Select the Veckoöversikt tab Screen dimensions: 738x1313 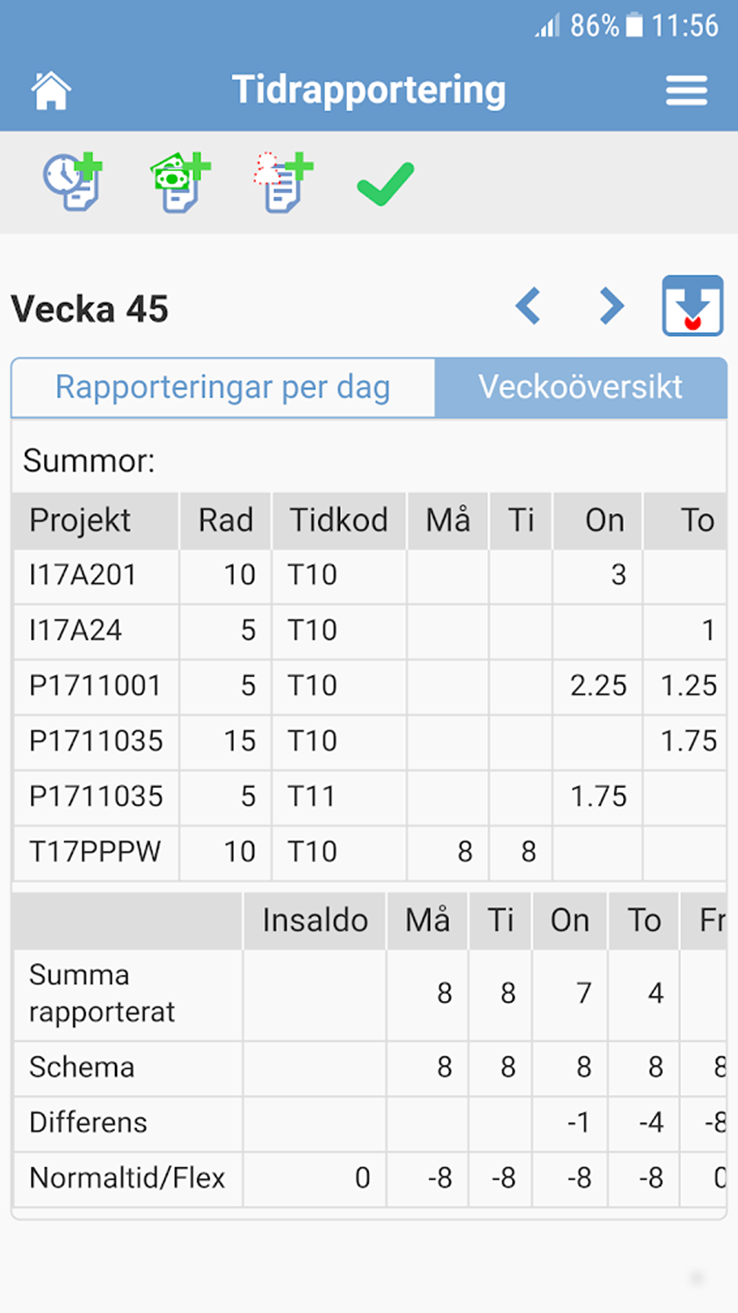[x=580, y=387]
